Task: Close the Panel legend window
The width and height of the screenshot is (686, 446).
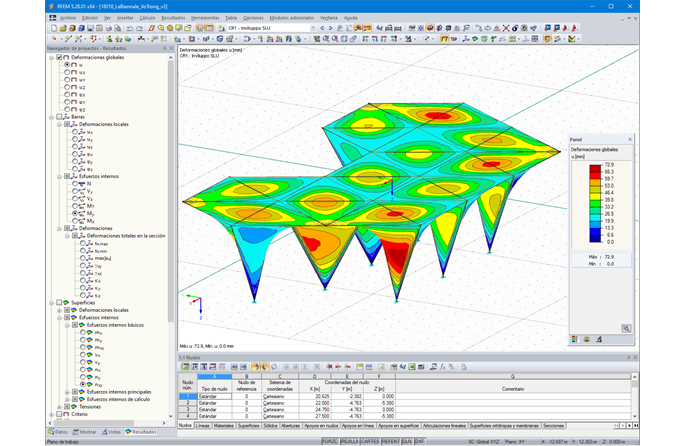Action: [x=630, y=140]
